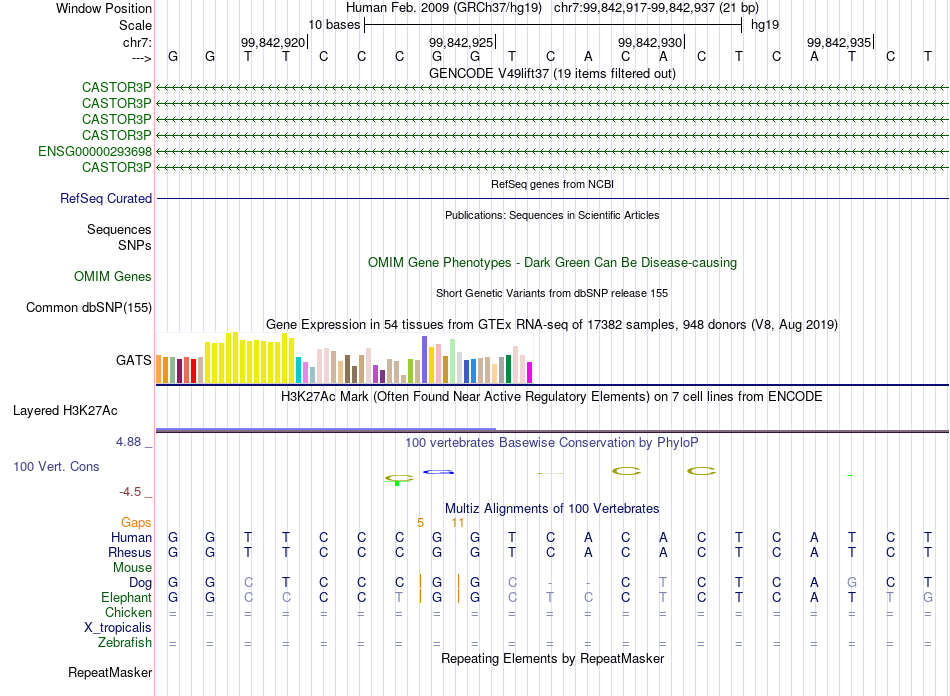Click the 99,842,930 position marker
This screenshot has height=696, width=950.
[650, 42]
